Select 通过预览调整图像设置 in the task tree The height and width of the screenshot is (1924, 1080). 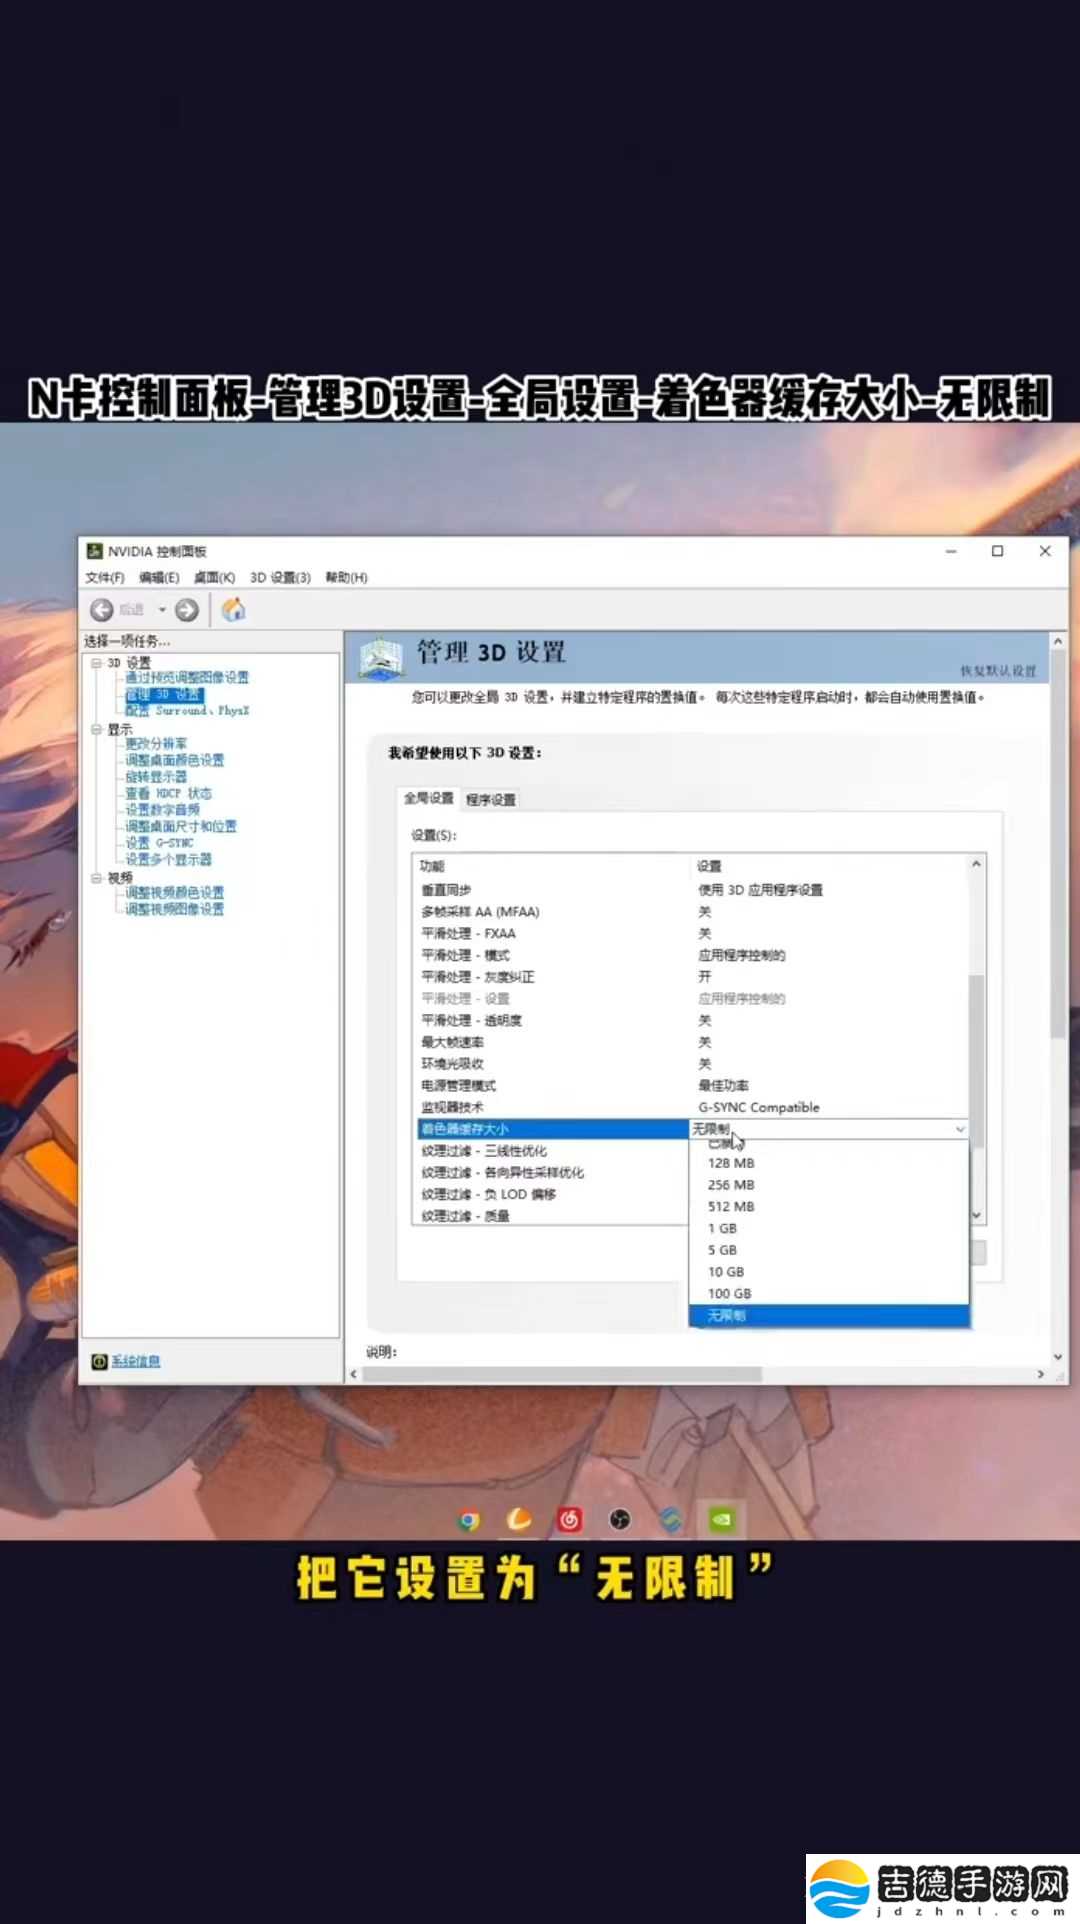pyautogui.click(x=187, y=678)
